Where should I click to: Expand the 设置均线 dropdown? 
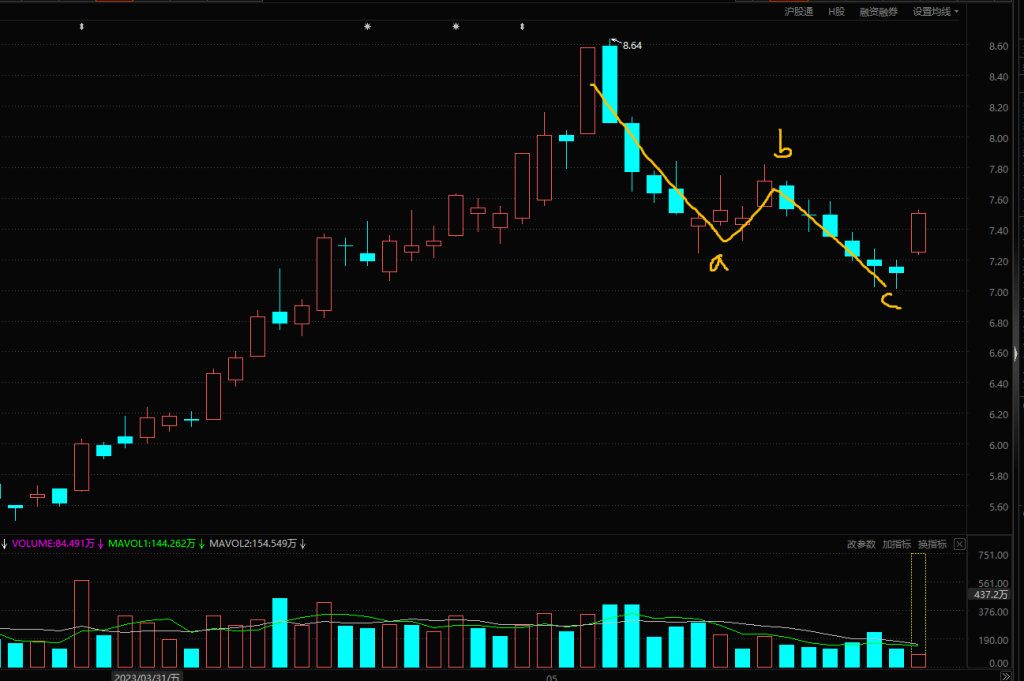935,12
